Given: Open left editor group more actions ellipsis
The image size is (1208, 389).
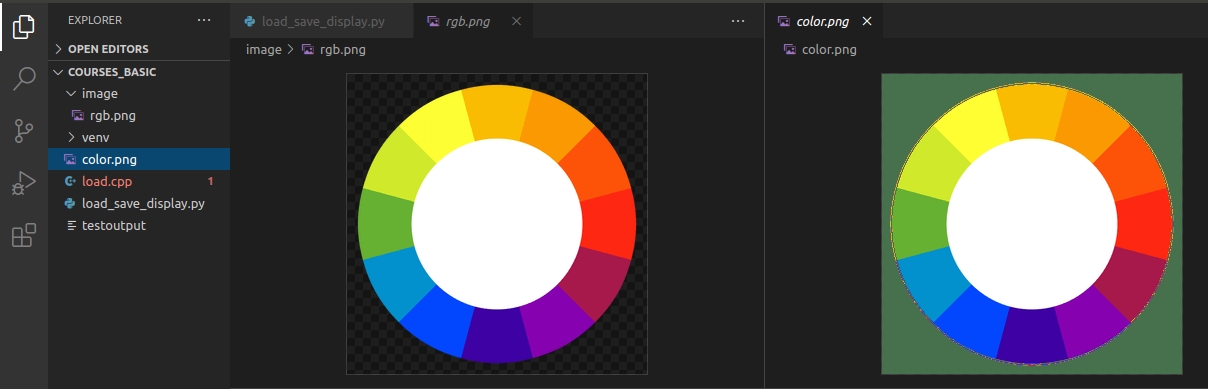Looking at the screenshot, I should [738, 20].
